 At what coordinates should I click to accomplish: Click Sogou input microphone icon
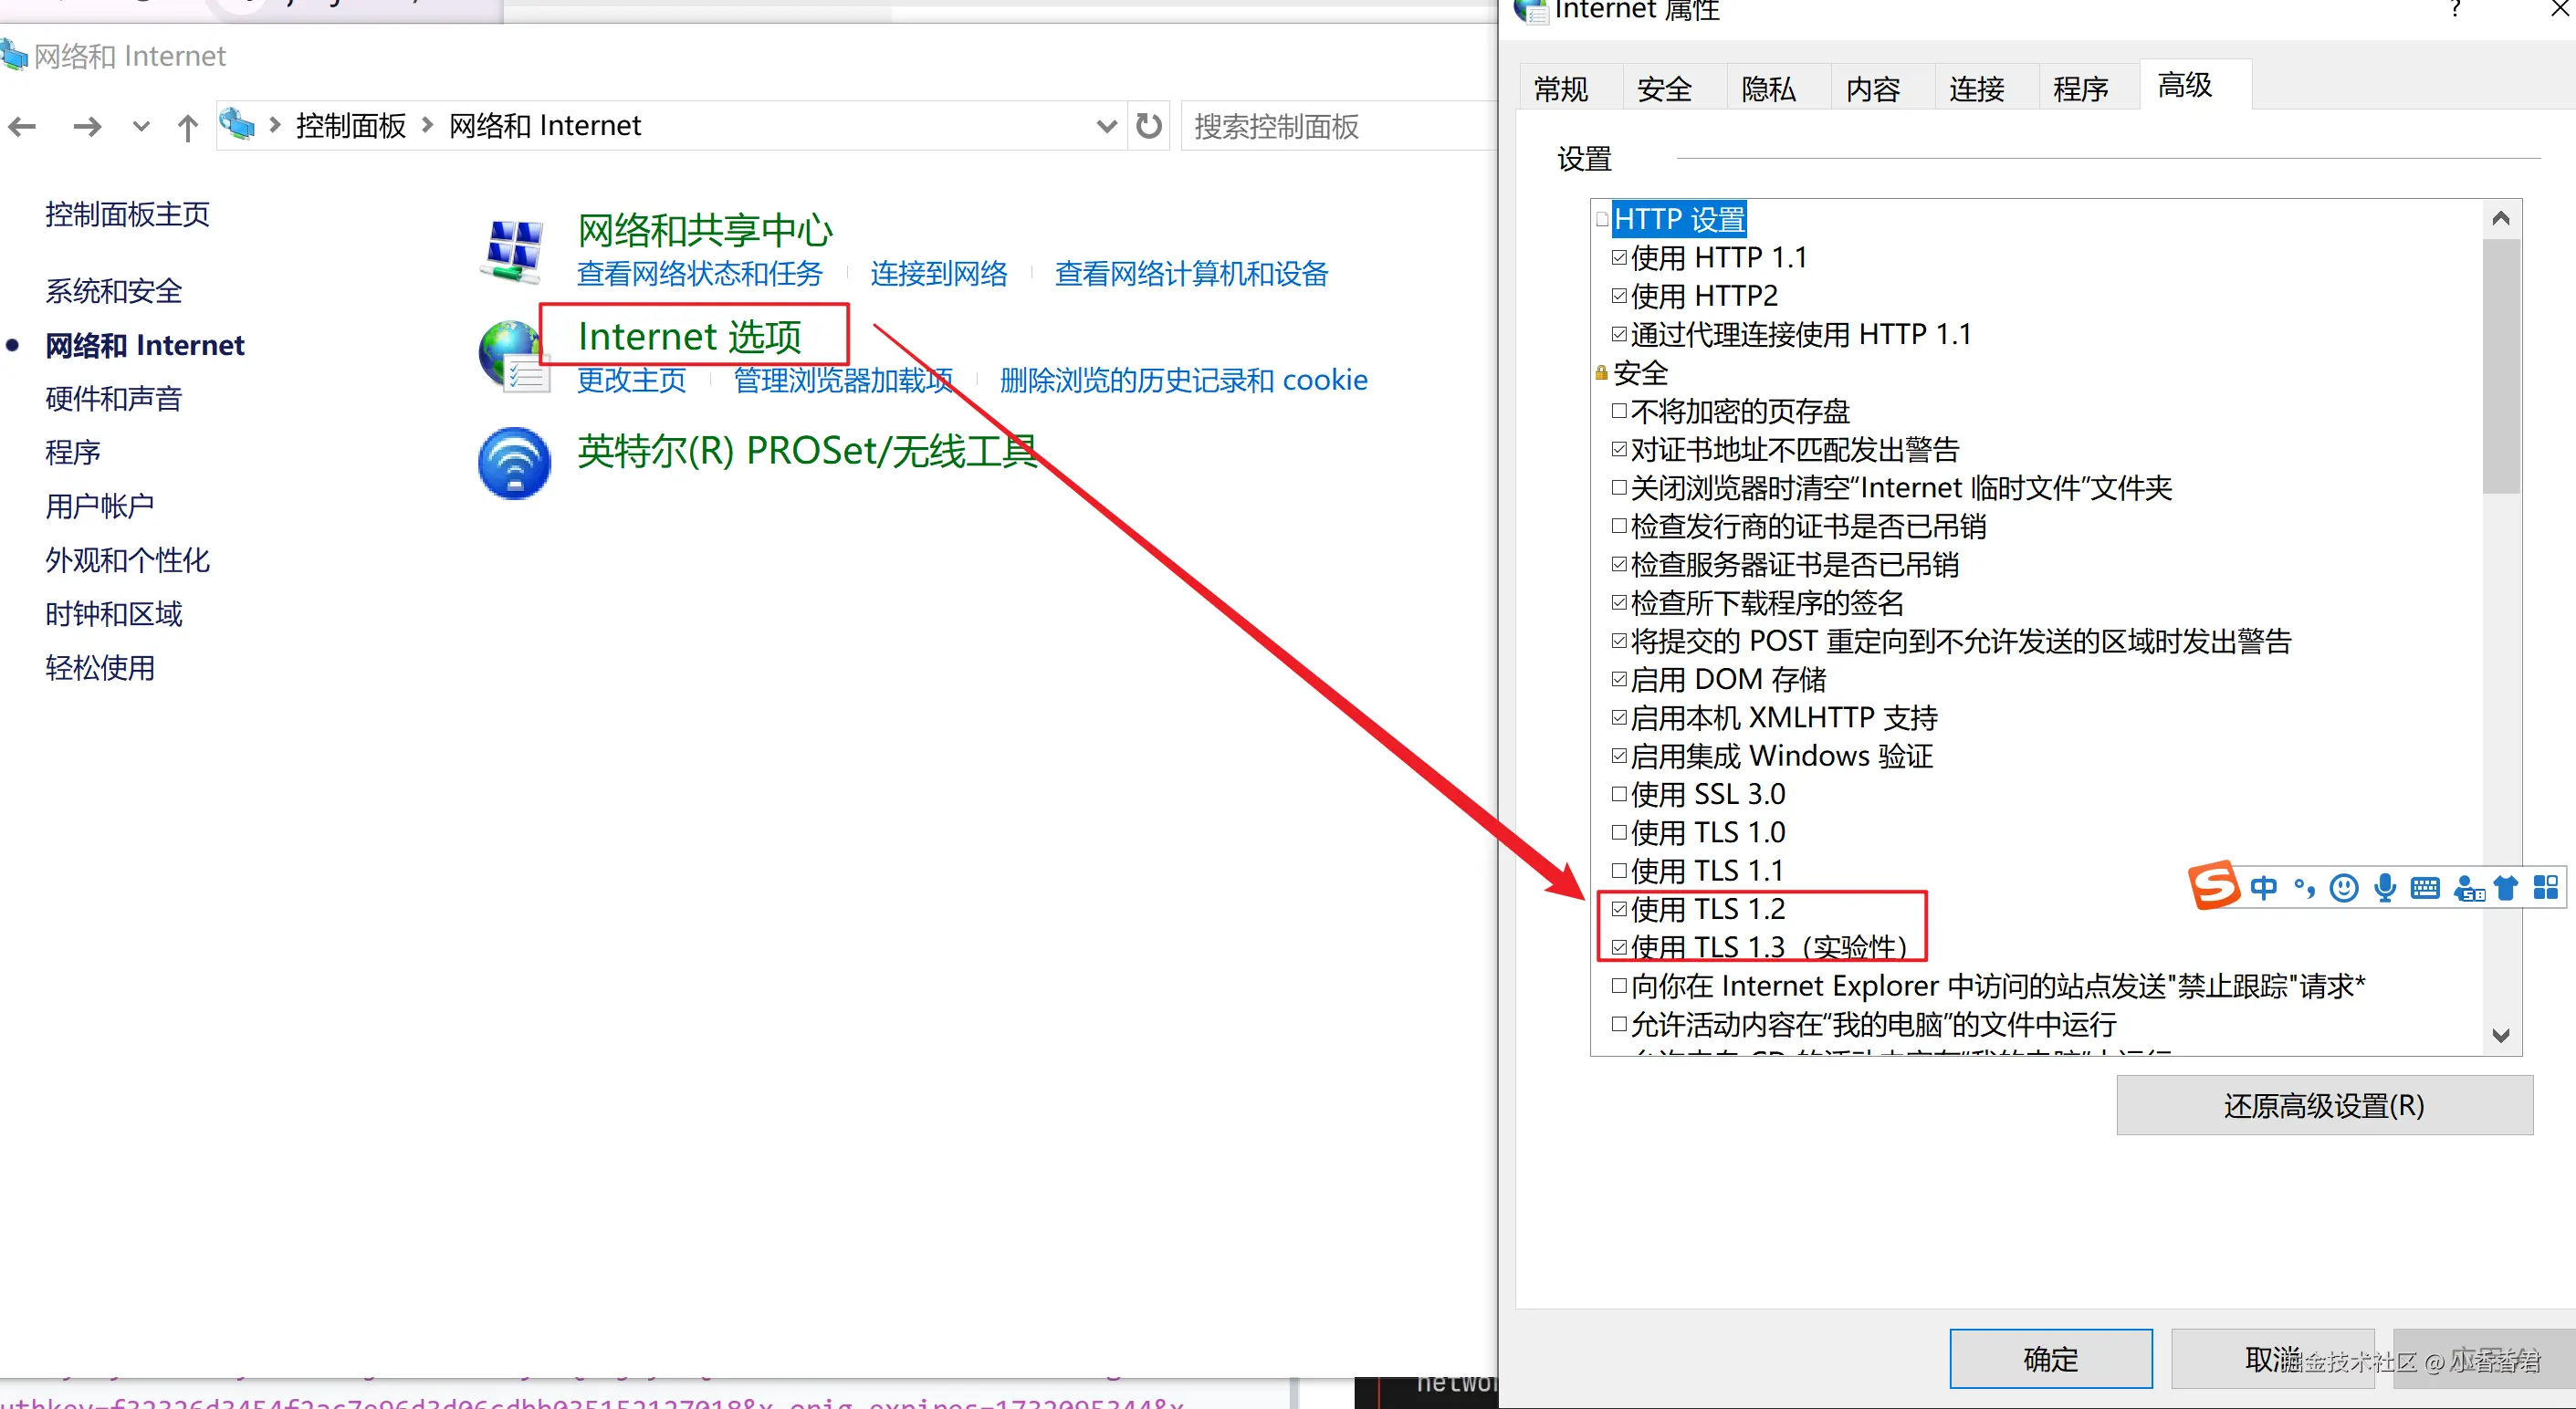pos(2385,888)
